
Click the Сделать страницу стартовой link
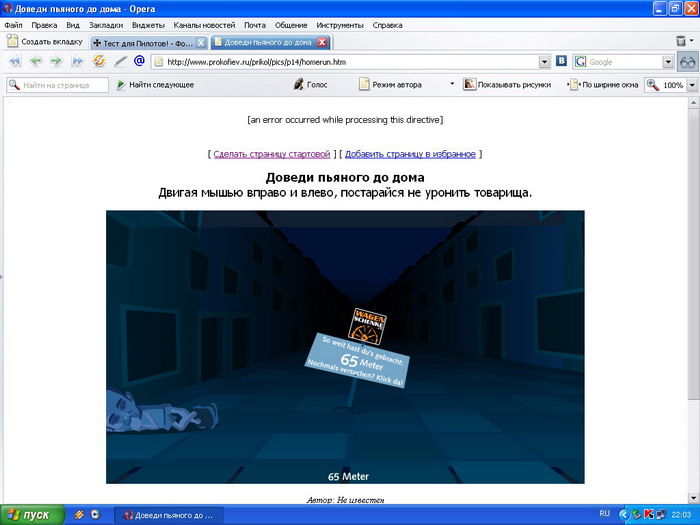(271, 154)
